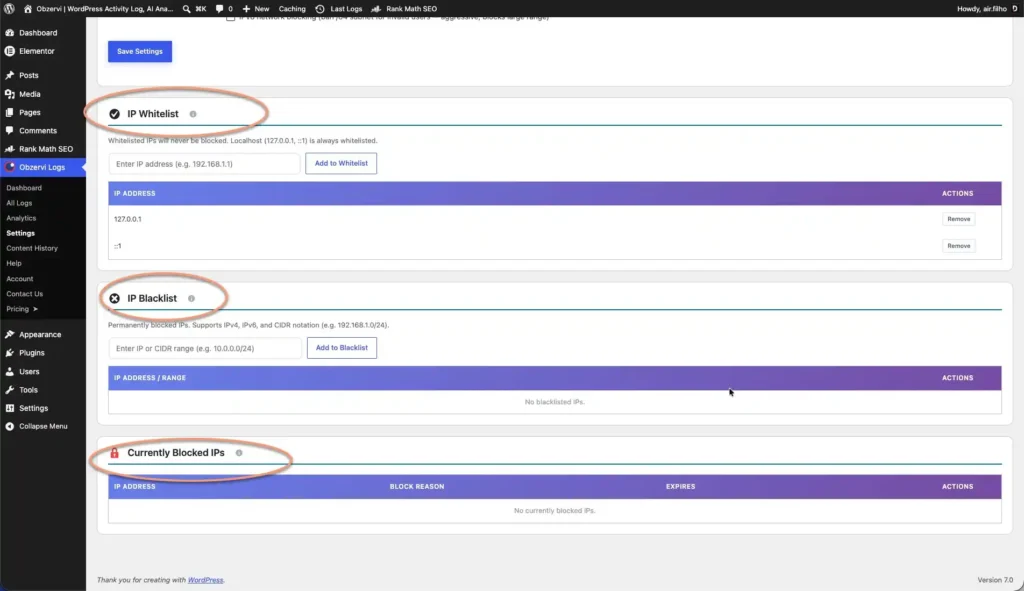Click the New plus icon in admin bar

point(246,8)
